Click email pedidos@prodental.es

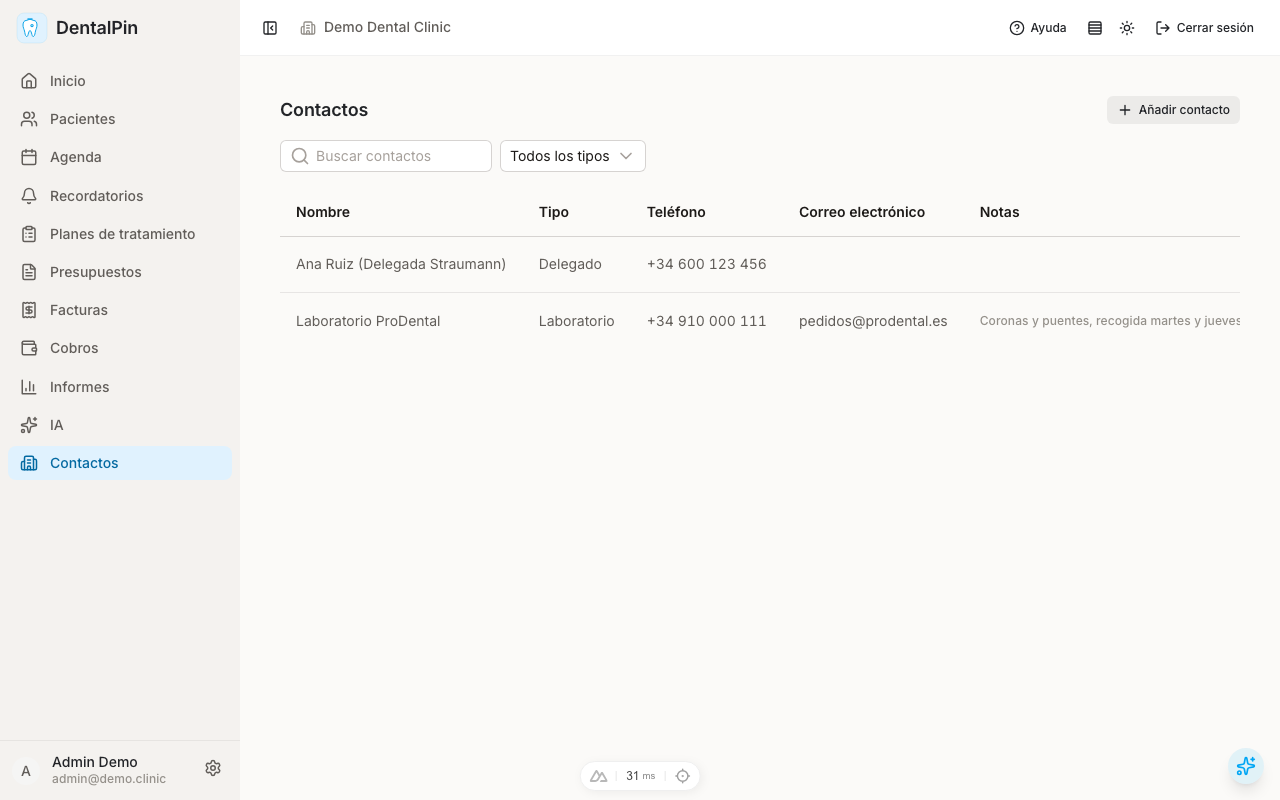pyautogui.click(x=873, y=321)
